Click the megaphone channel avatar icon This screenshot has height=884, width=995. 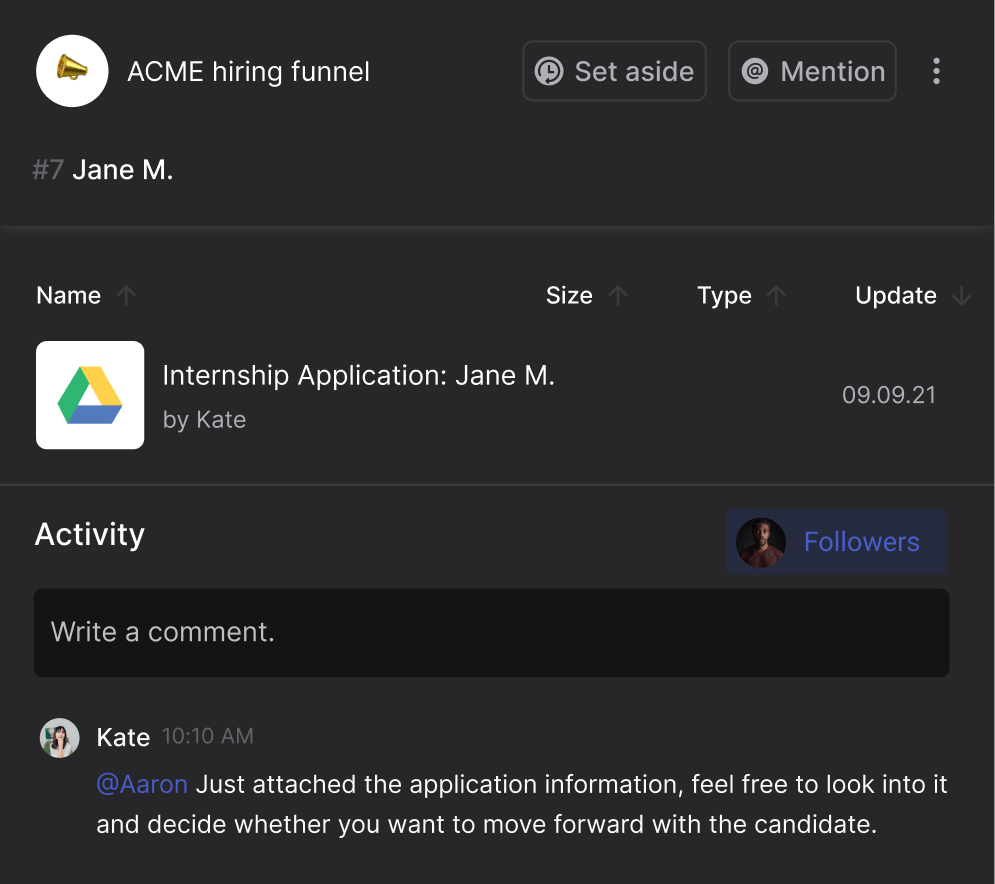(x=72, y=71)
